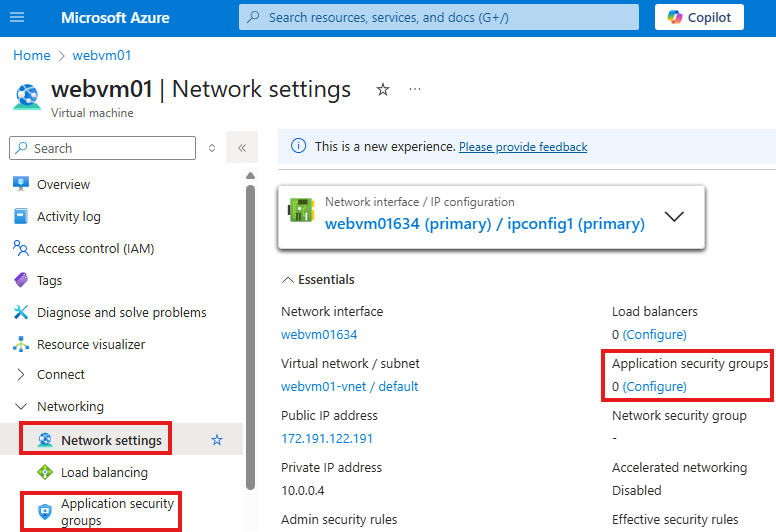Click the Network settings globe icon

[45, 439]
